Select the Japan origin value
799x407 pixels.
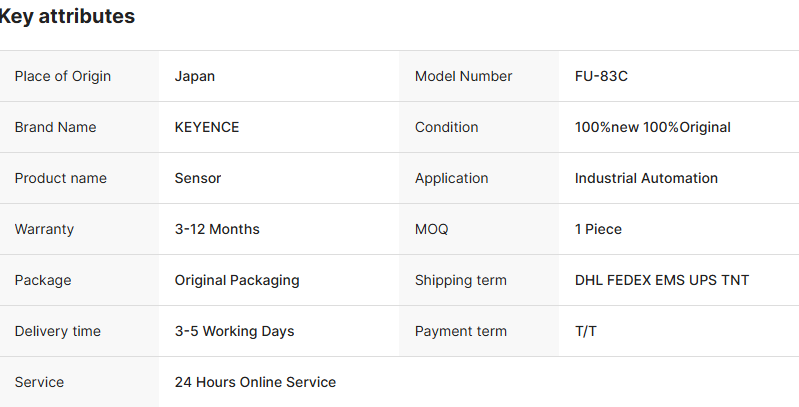click(x=195, y=76)
